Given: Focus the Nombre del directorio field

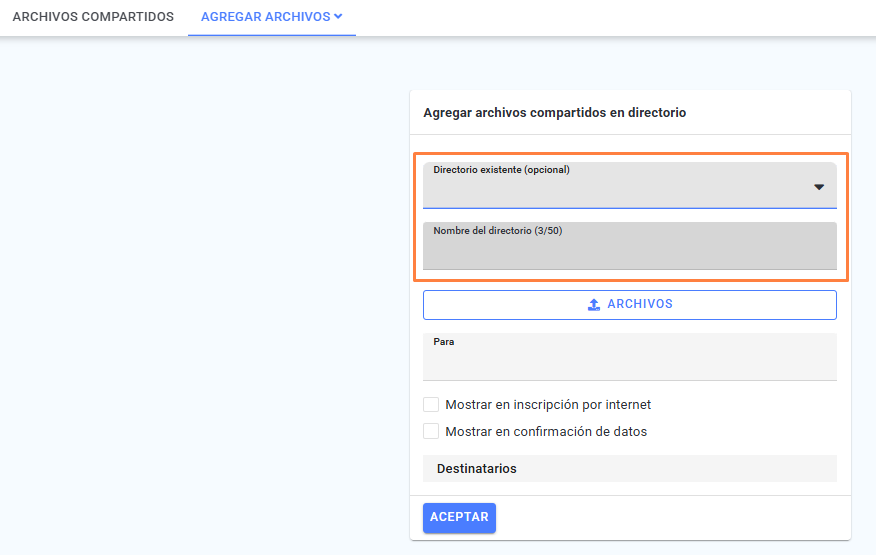Looking at the screenshot, I should click(630, 246).
